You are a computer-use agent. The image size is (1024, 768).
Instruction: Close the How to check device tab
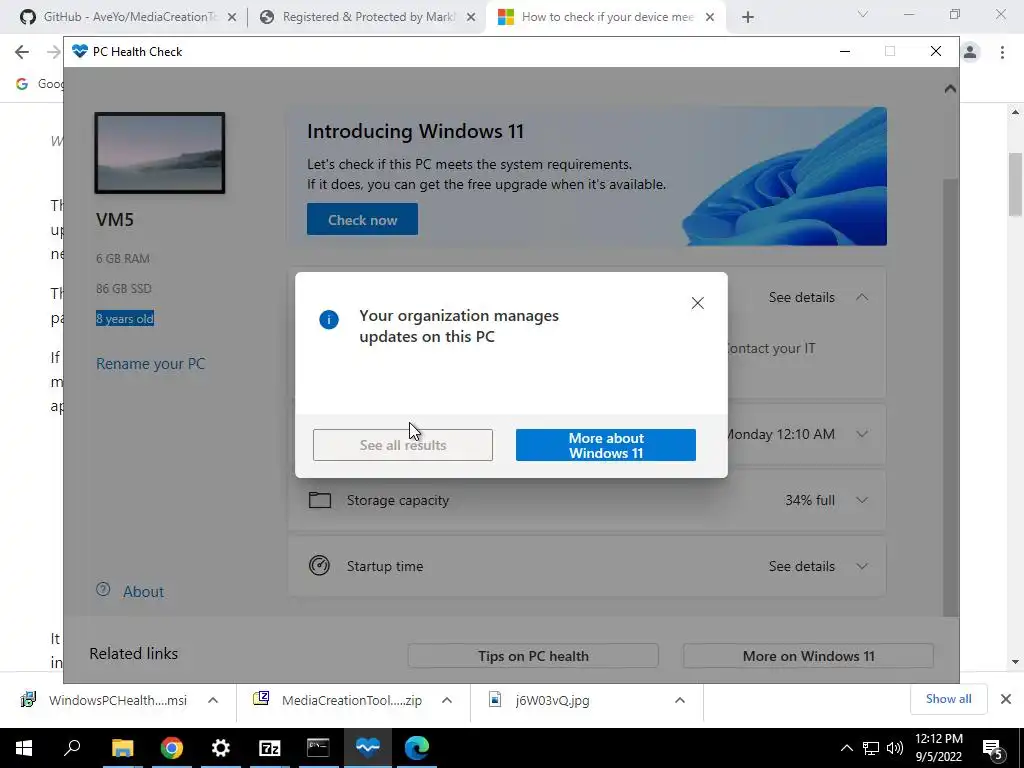(710, 18)
